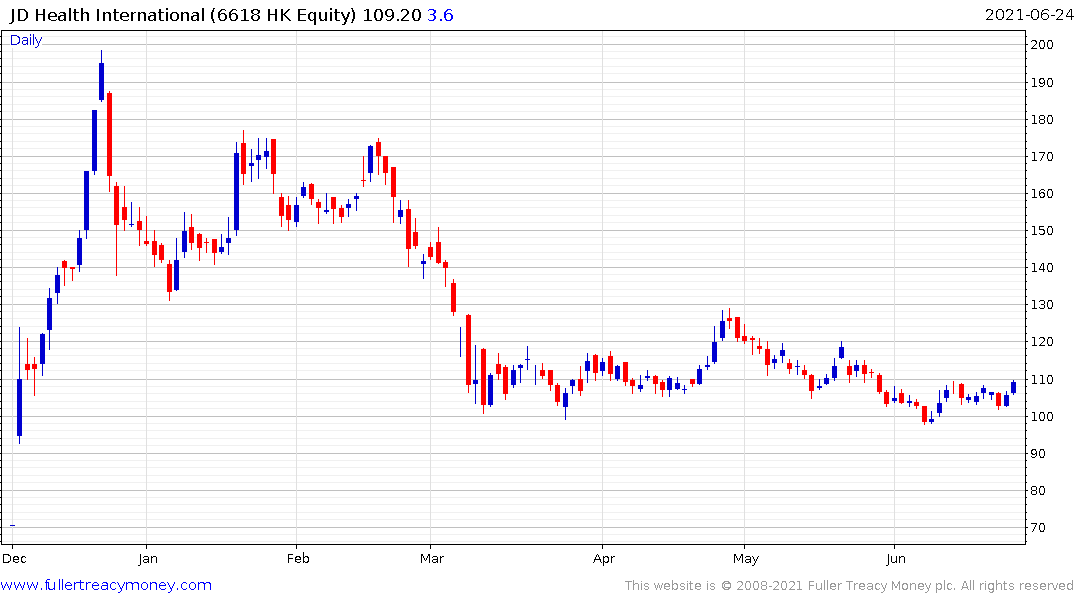This screenshot has height=600, width=1075.
Task: Click the 100 price axis label
Action: click(x=1041, y=417)
